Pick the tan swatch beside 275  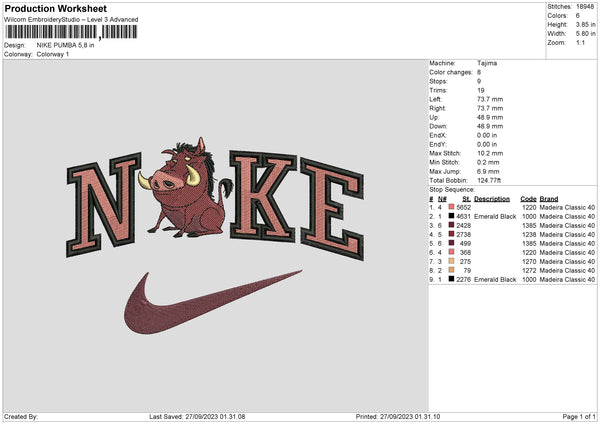[452, 261]
